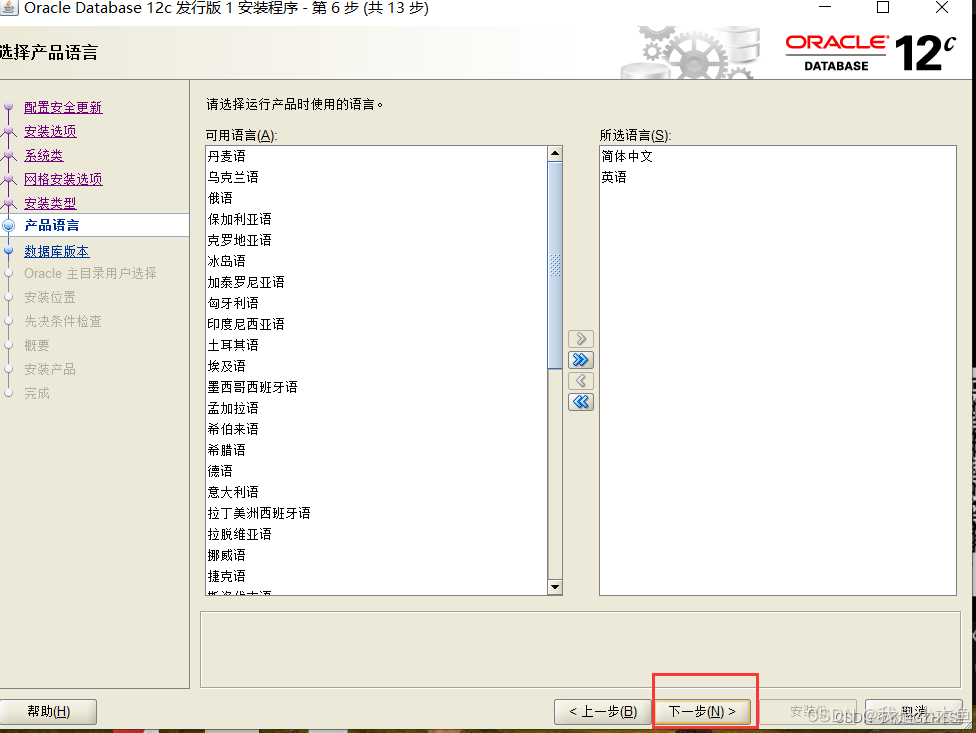Select 加泰罗尼亚语 in available languages

[377, 282]
